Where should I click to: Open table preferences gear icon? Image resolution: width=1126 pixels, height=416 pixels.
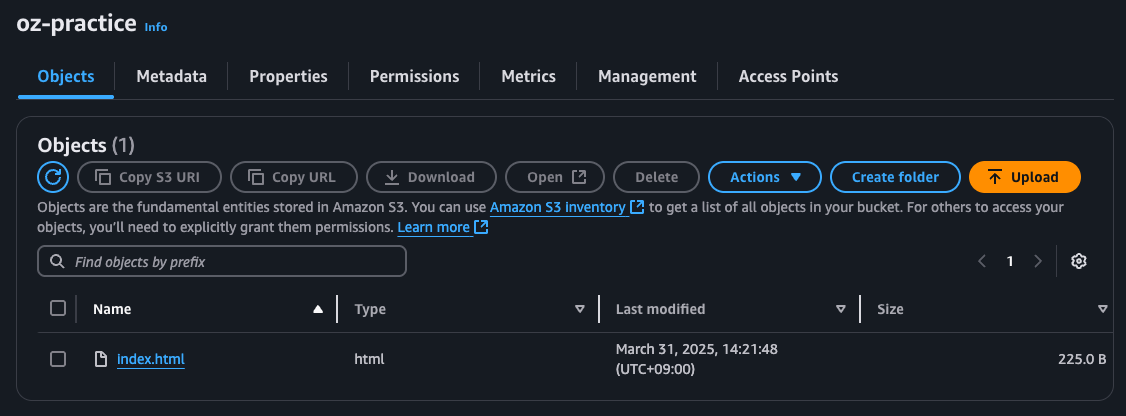[1078, 261]
